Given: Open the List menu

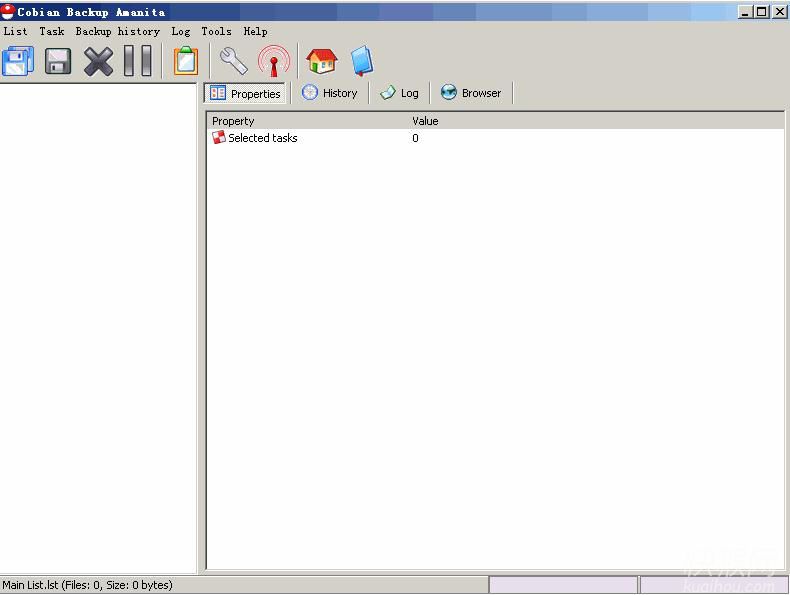Looking at the screenshot, I should tap(15, 31).
